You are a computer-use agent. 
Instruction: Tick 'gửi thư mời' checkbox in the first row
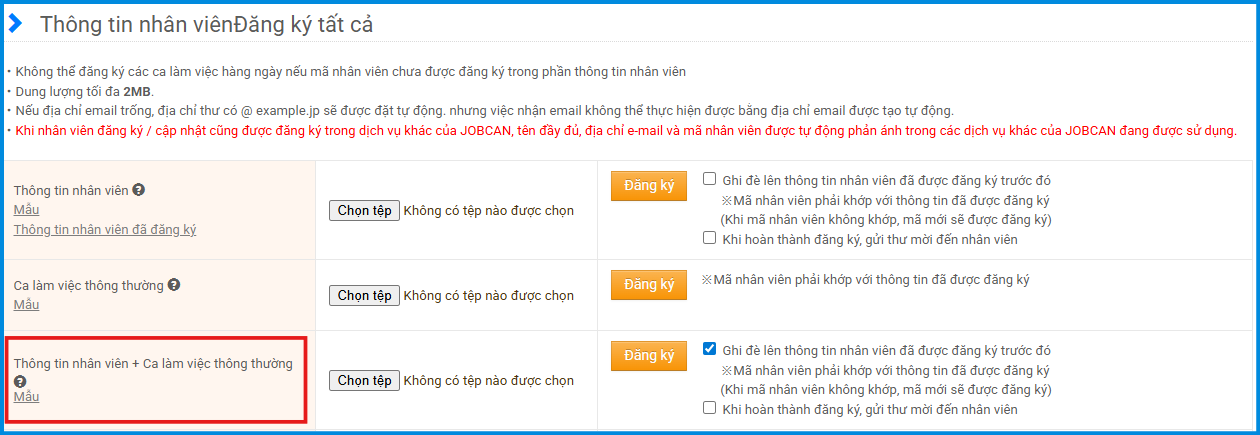[710, 239]
